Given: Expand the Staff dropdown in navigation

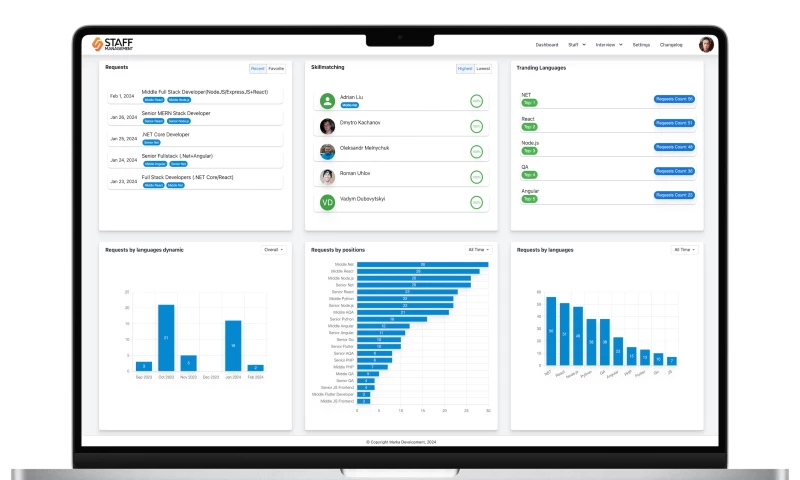Looking at the screenshot, I should pos(575,45).
